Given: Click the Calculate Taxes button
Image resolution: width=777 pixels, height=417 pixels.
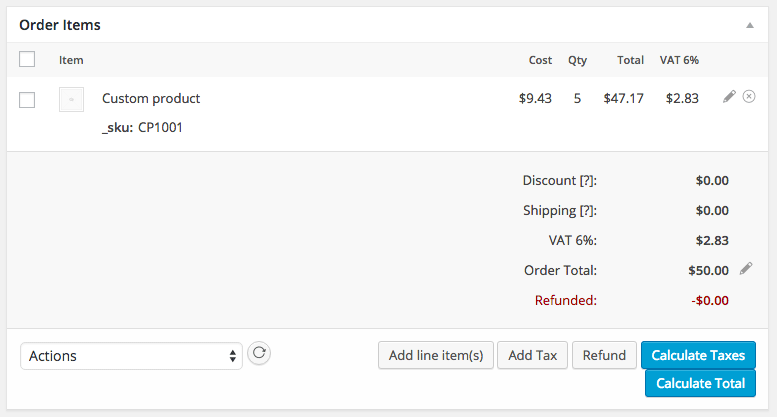Looking at the screenshot, I should [x=699, y=355].
